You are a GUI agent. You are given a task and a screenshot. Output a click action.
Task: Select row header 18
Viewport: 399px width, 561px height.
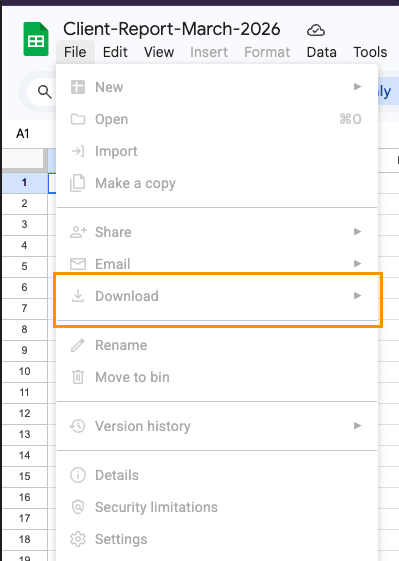point(24,539)
